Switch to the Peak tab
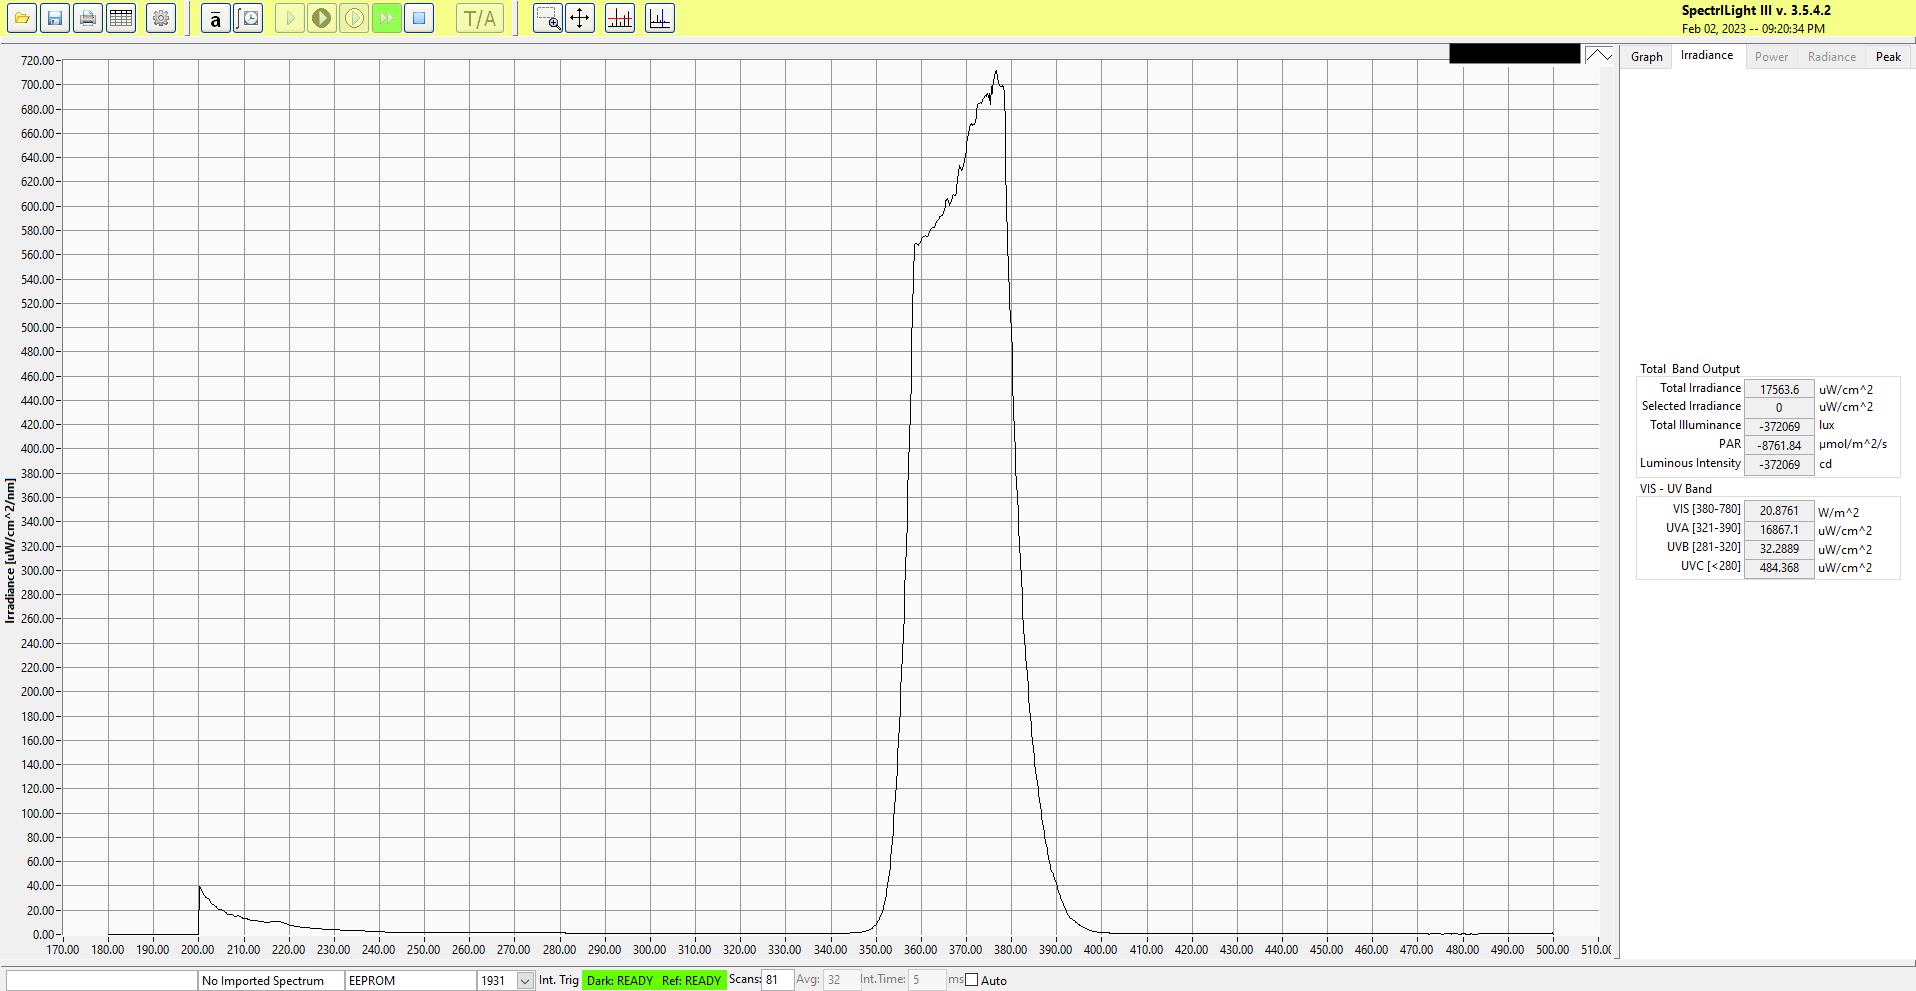Viewport: 1916px width, 991px height. point(1888,57)
